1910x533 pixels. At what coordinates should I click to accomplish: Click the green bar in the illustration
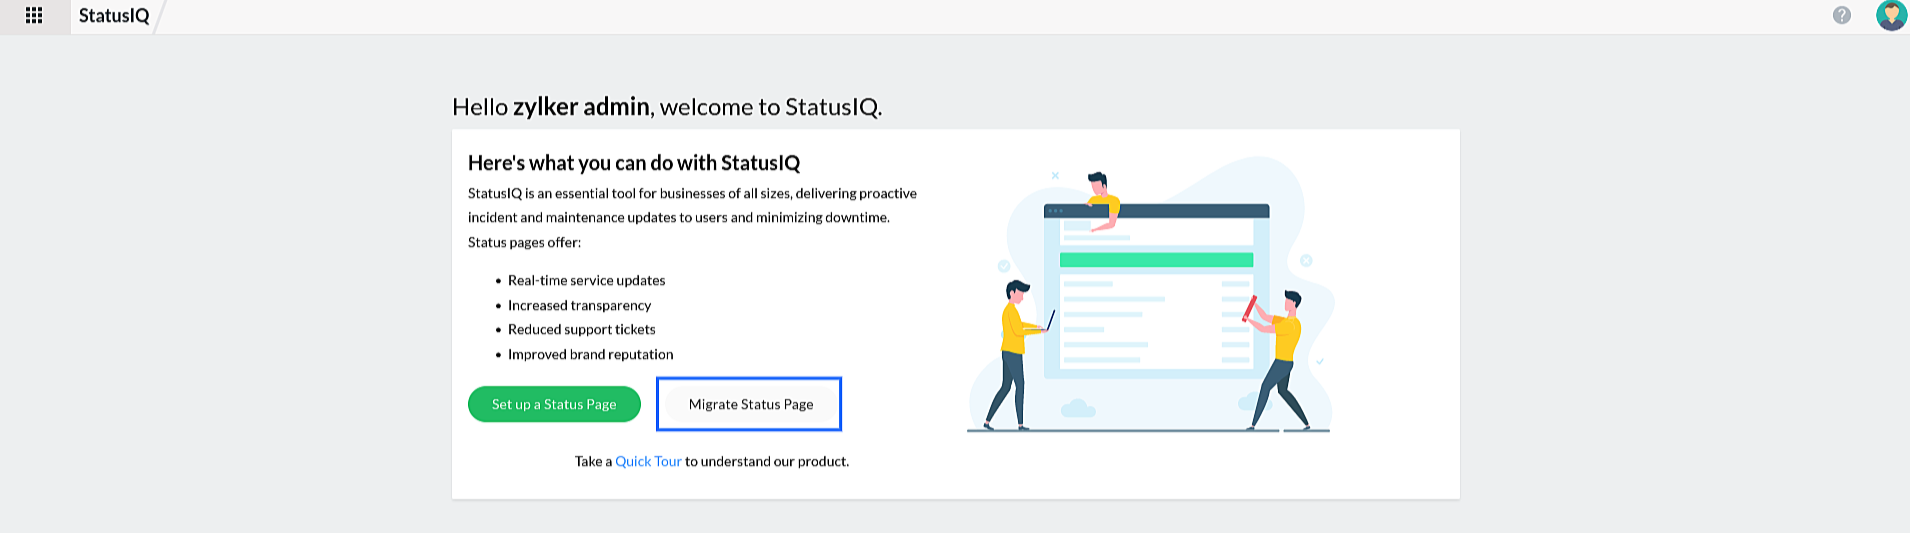click(x=1156, y=260)
